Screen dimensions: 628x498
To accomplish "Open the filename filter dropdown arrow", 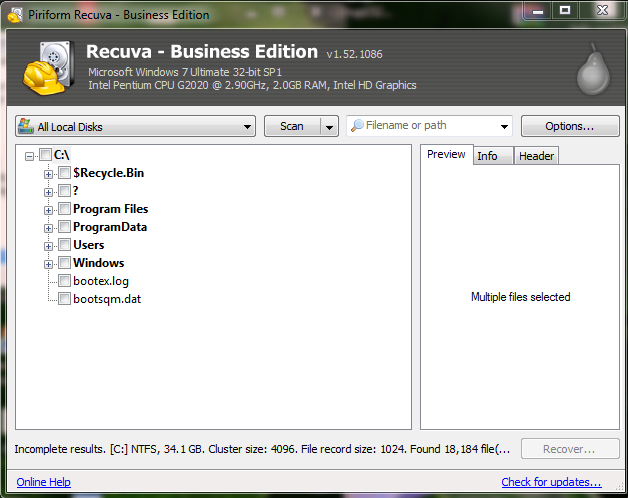I will (x=504, y=126).
